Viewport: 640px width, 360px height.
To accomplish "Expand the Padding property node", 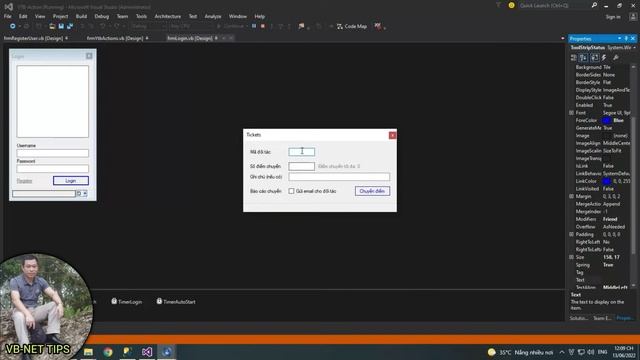I will point(572,234).
